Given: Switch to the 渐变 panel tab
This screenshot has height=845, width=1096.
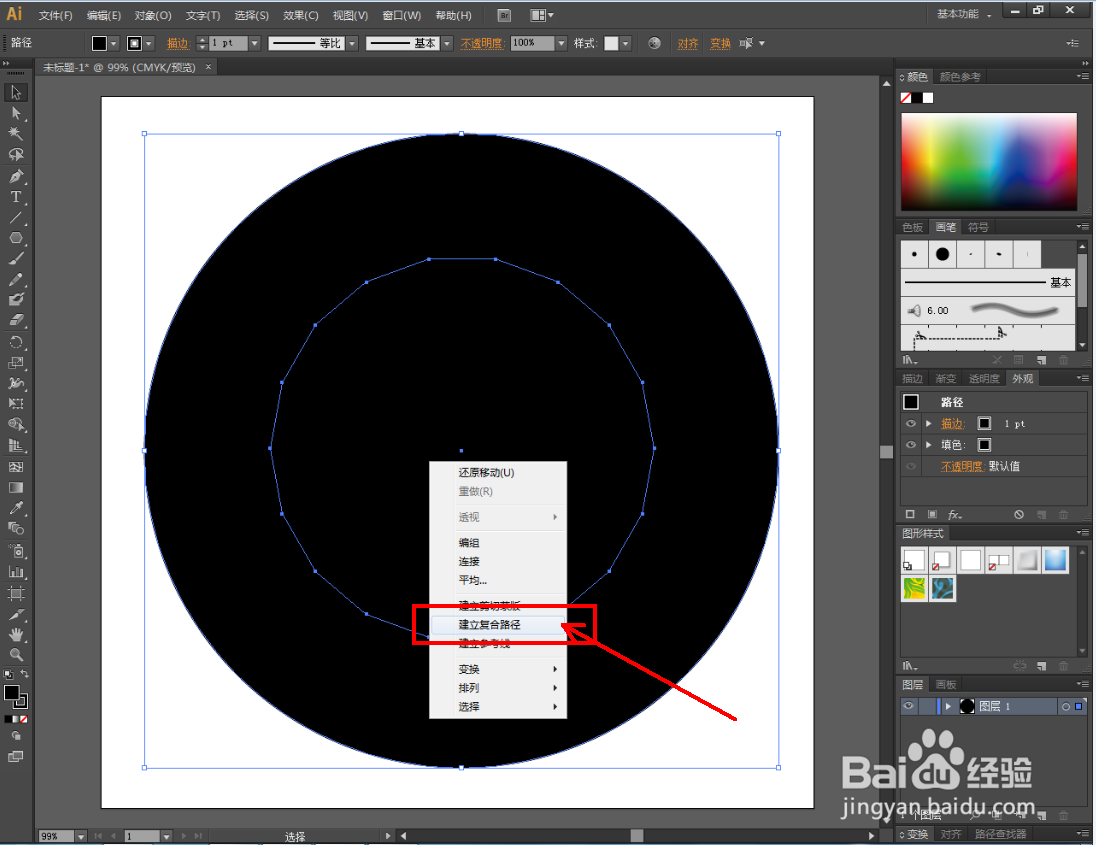Looking at the screenshot, I should tap(946, 379).
